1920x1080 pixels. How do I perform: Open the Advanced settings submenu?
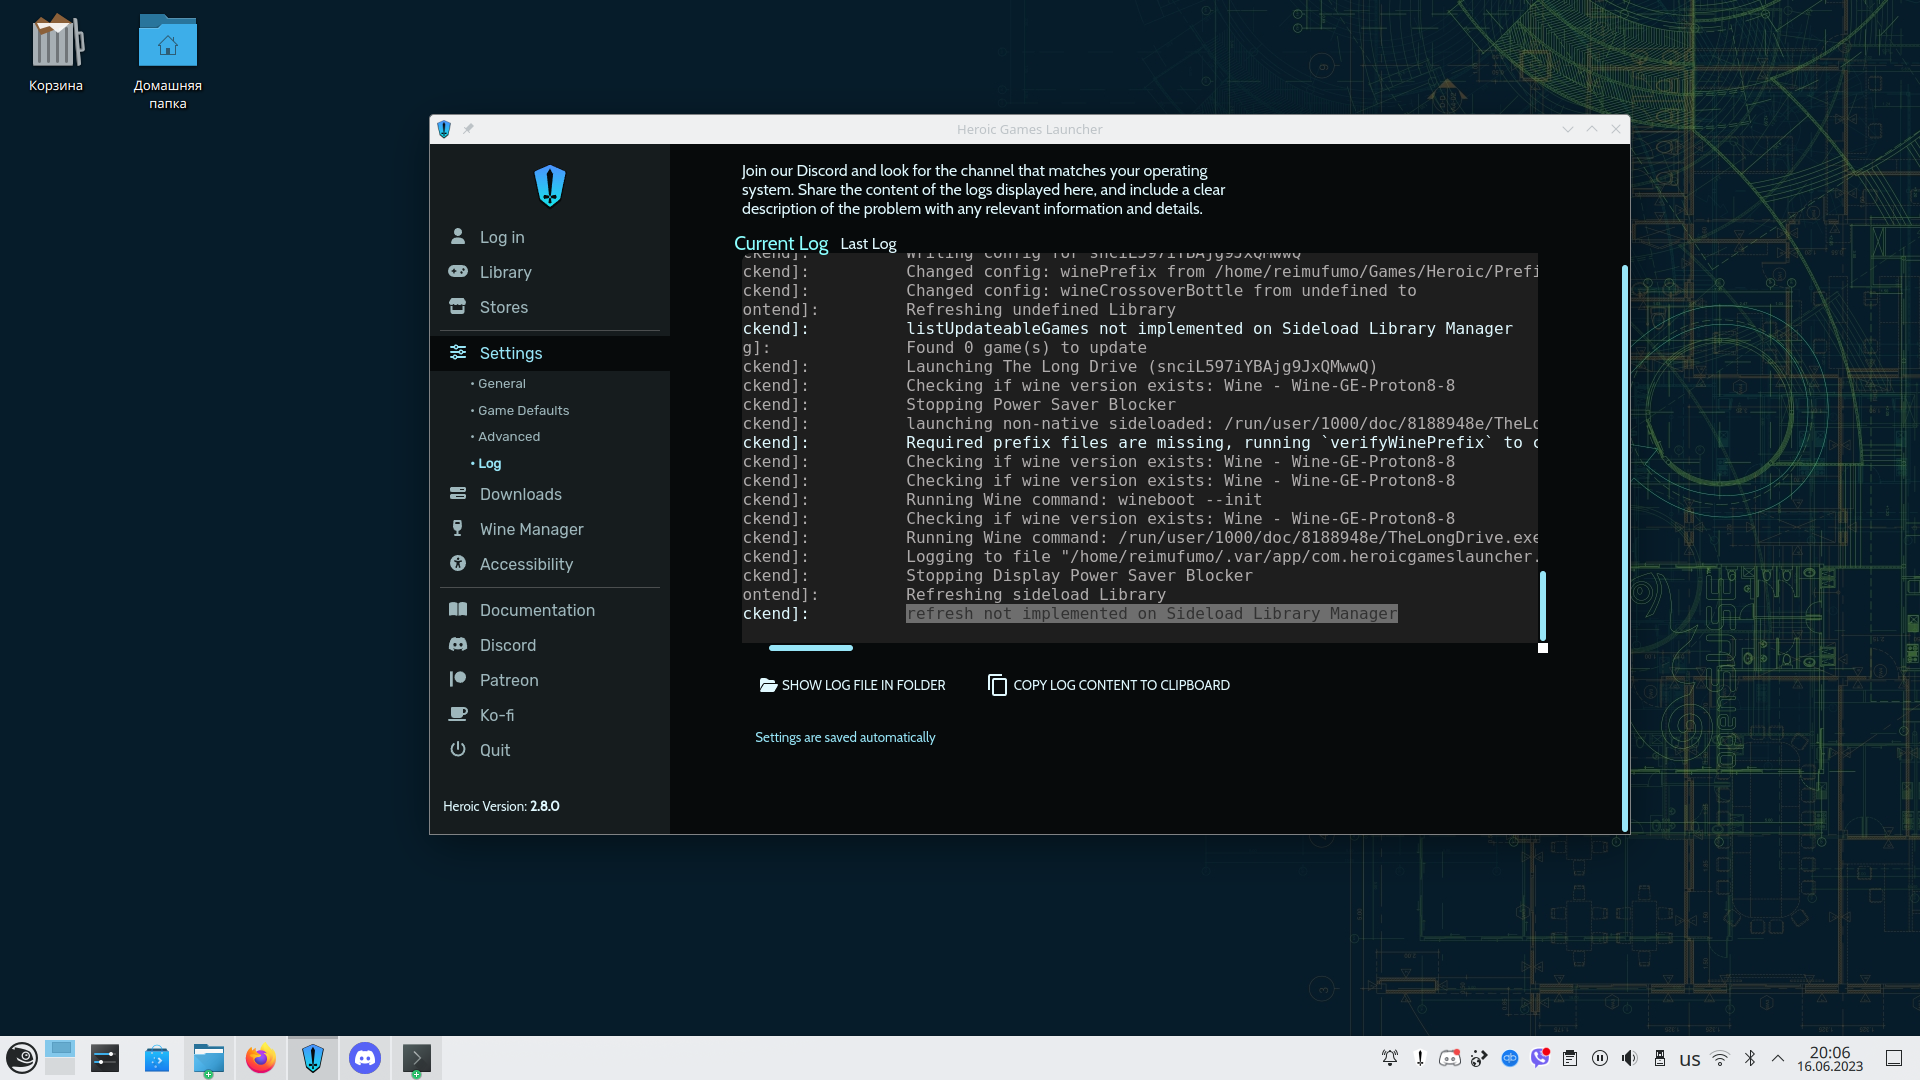pyautogui.click(x=508, y=436)
